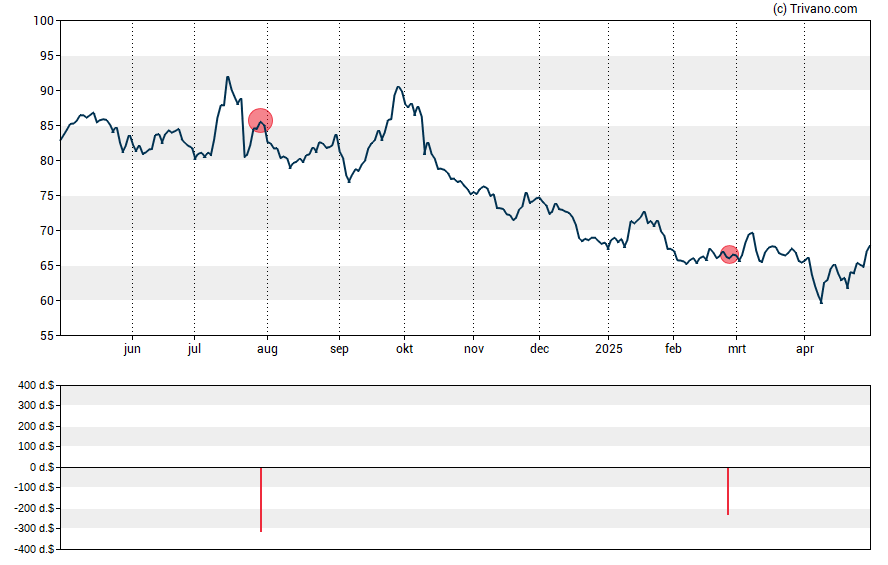This screenshot has height=565, width=888.
Task: Click the '200 d.$' axis label
Action: point(36,426)
